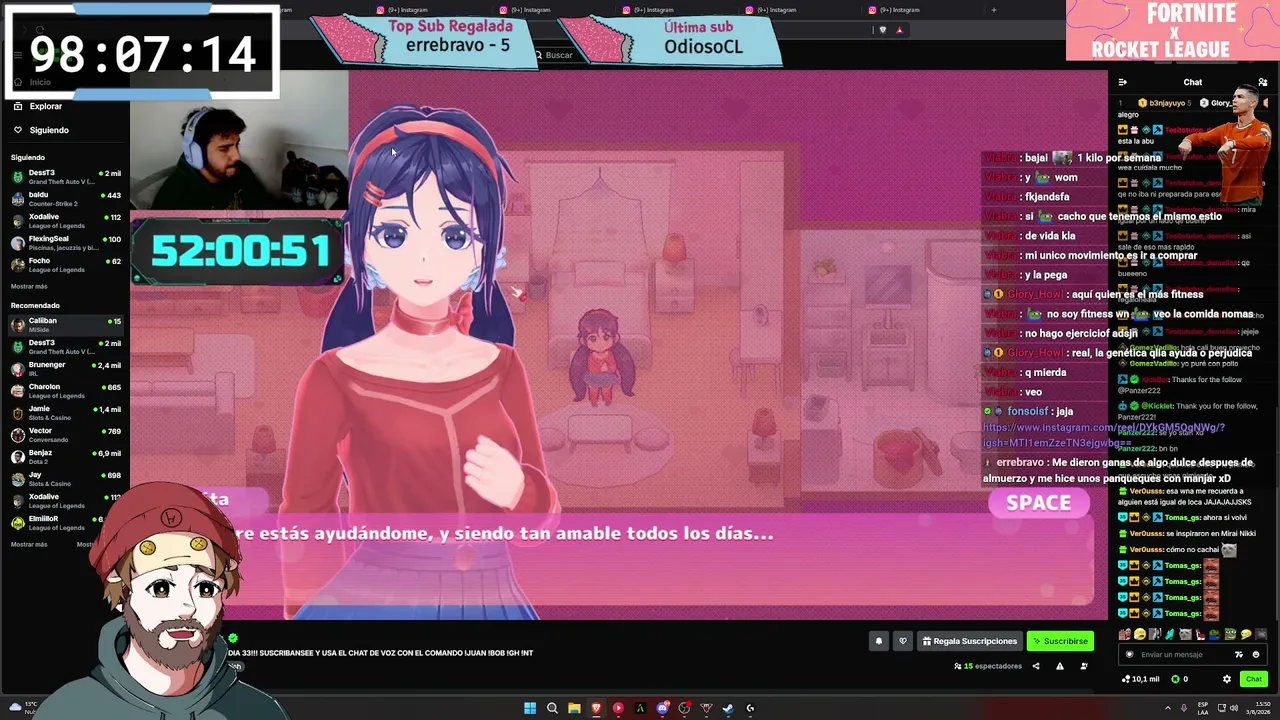The image size is (1280, 720).
Task: Expand Mostrar más under Siguiendo list
Action: click(29, 286)
